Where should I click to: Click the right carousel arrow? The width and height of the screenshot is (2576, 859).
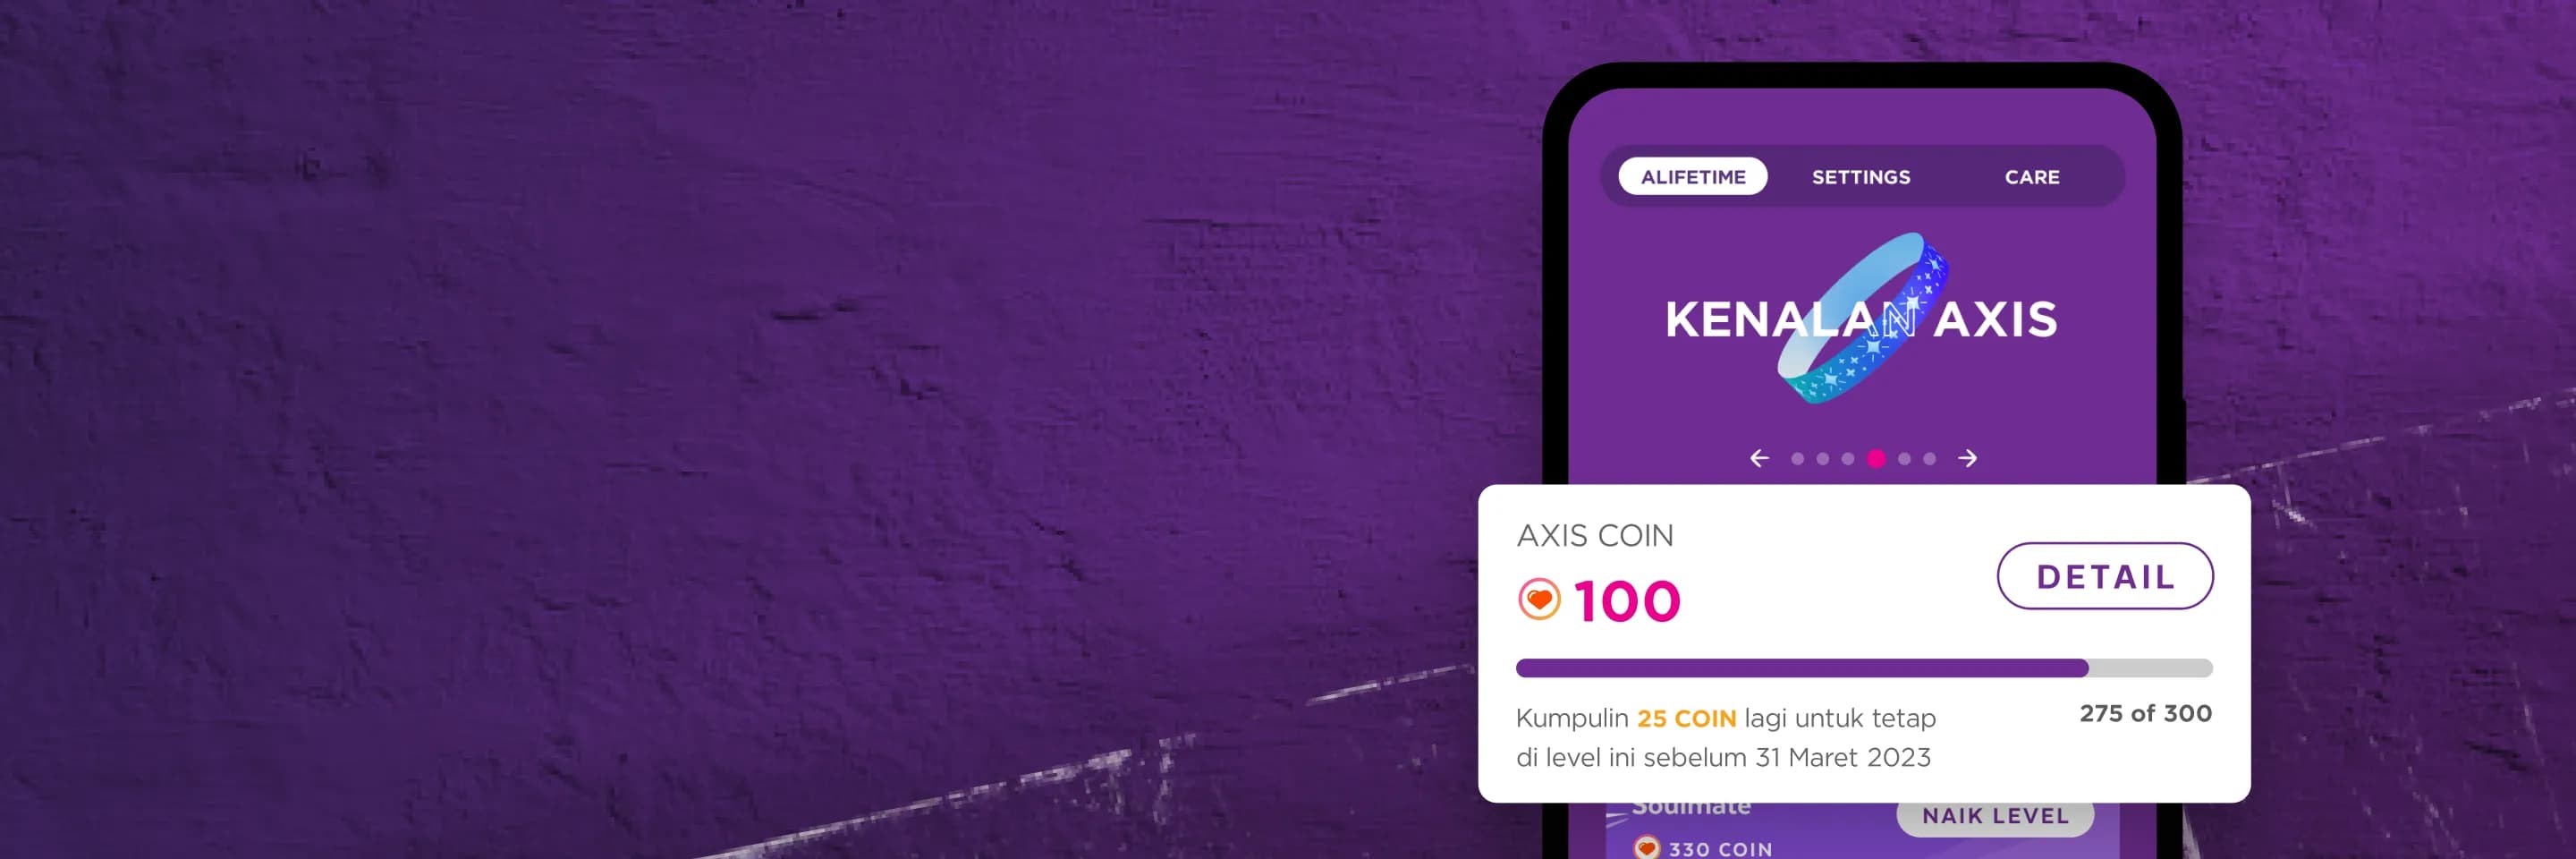click(1967, 458)
